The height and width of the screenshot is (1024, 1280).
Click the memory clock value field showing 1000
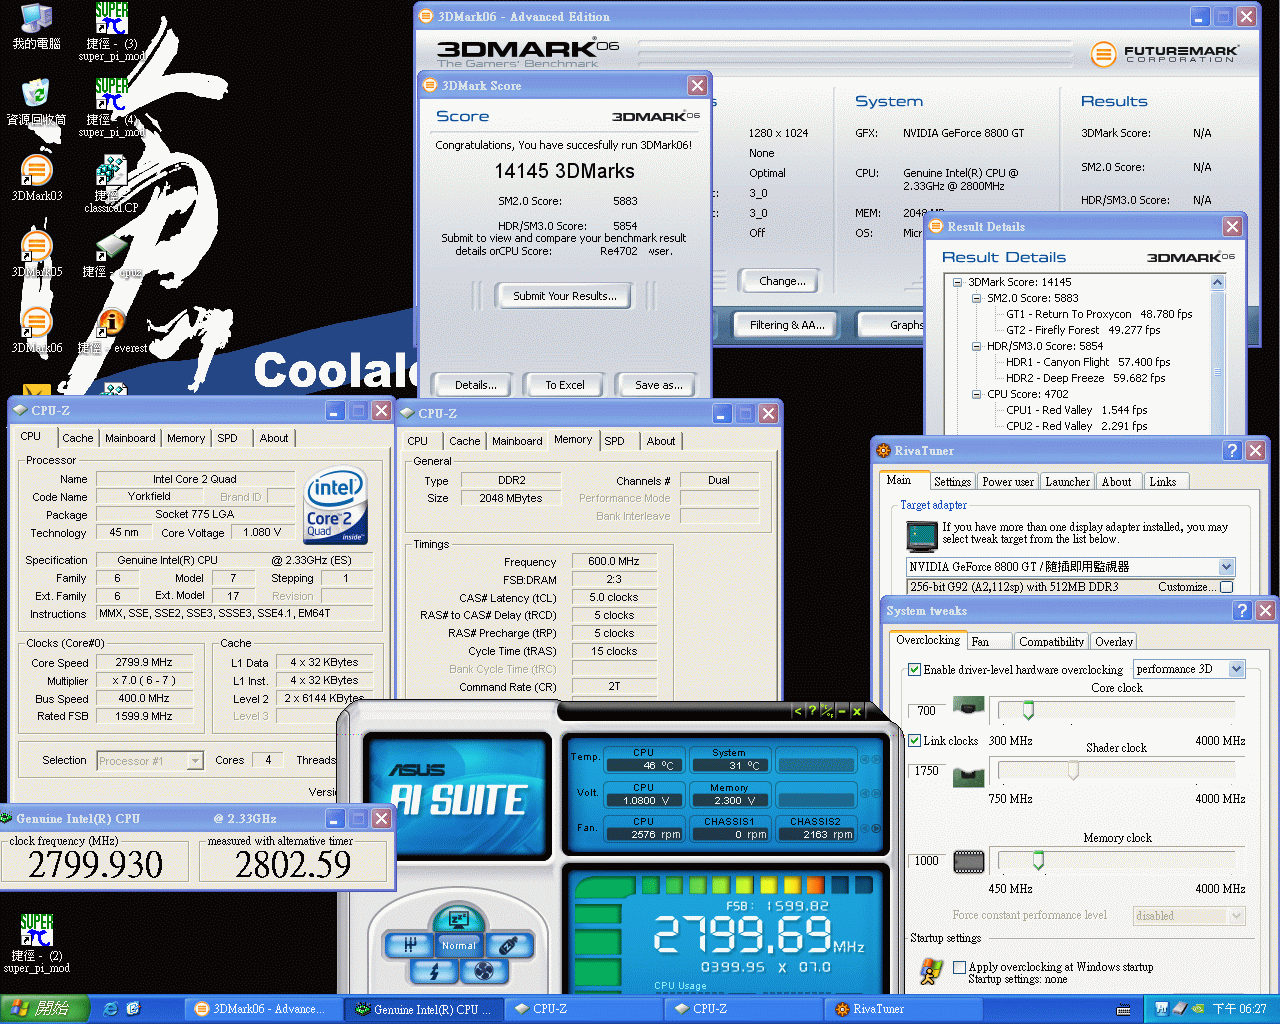coord(927,860)
